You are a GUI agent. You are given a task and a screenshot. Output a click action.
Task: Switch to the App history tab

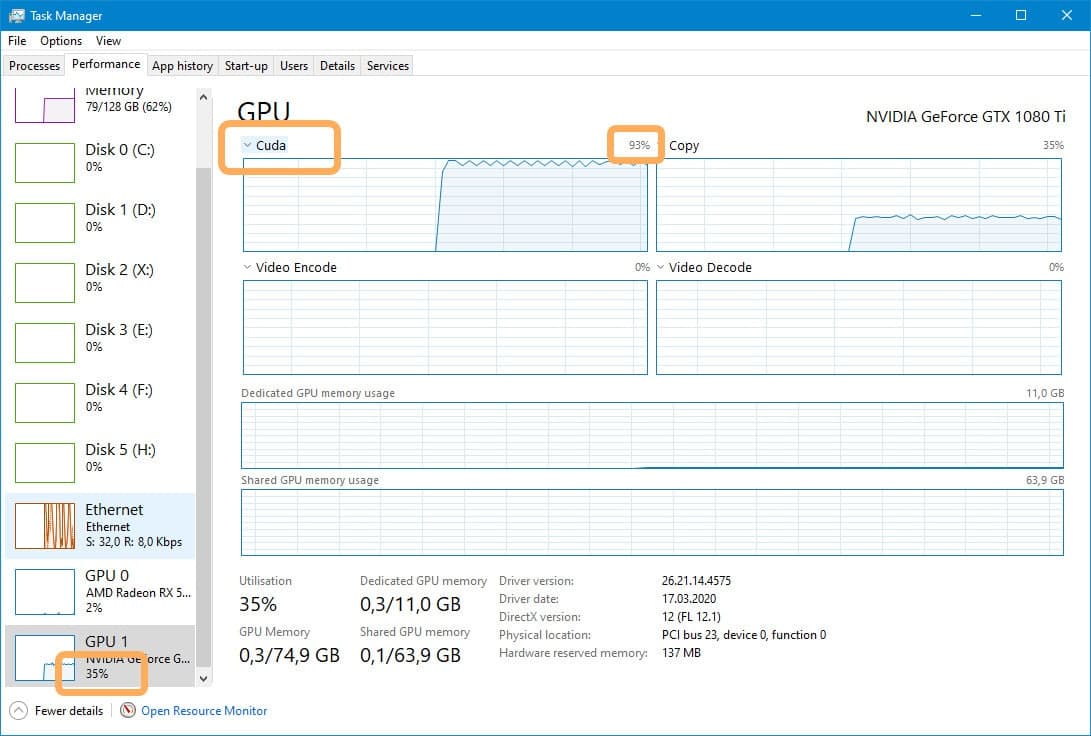click(182, 65)
